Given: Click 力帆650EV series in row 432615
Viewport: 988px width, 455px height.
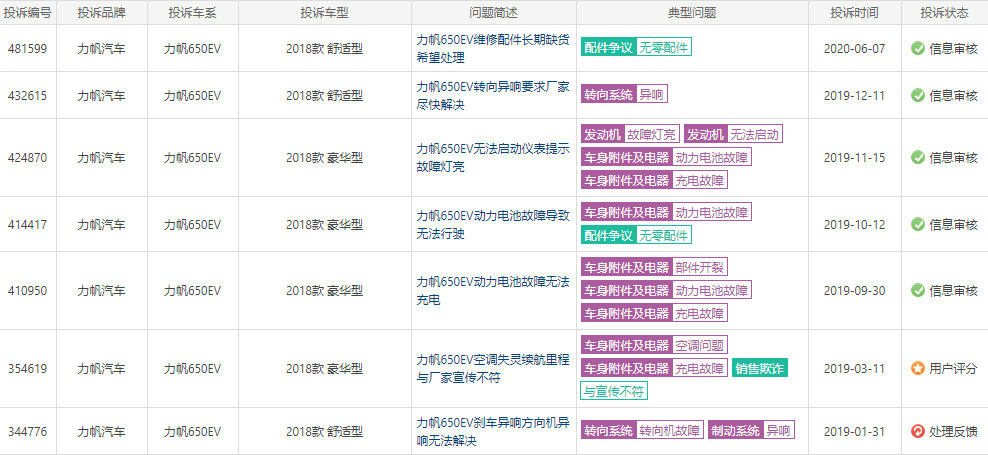Looking at the screenshot, I should (193, 96).
